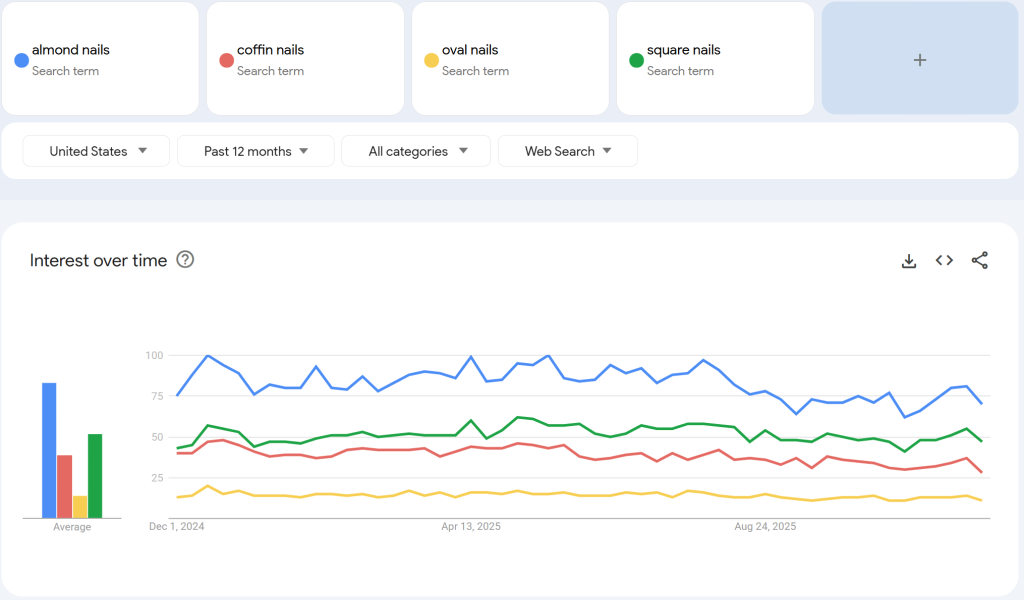Toggle the yellow dot for oval nails
The height and width of the screenshot is (600, 1024).
coord(431,60)
